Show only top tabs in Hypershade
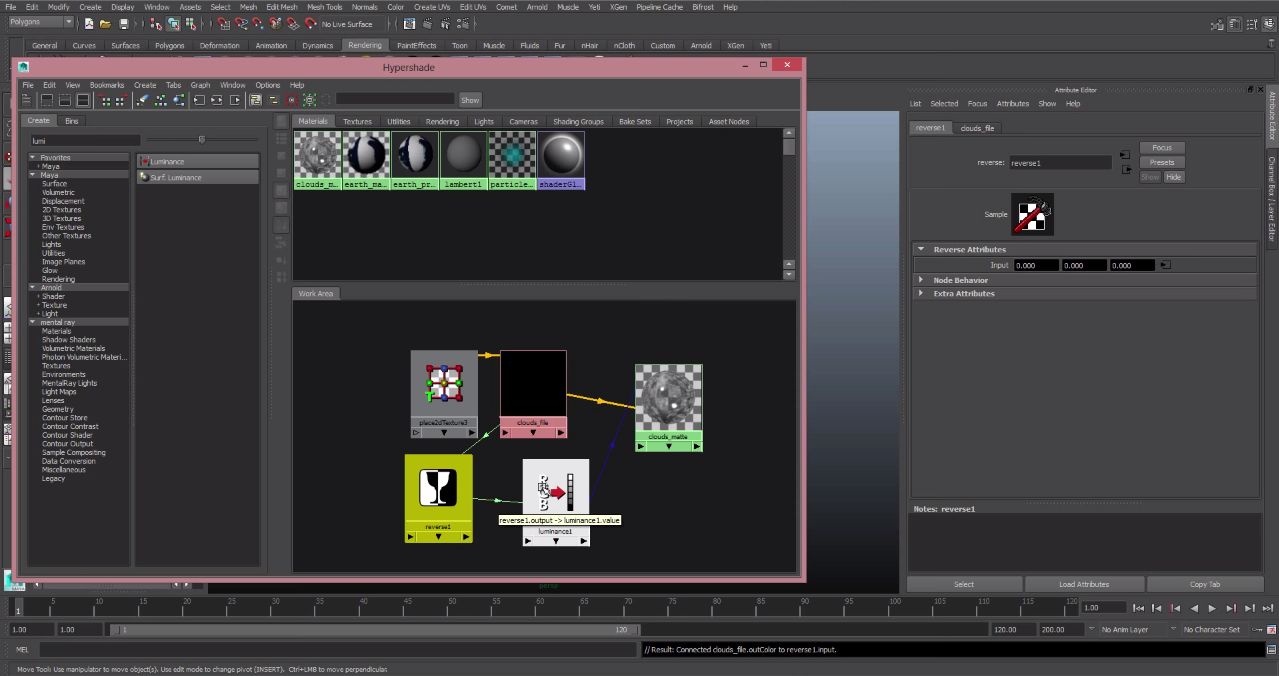Screen dimensions: 1279x676 [x=46, y=99]
